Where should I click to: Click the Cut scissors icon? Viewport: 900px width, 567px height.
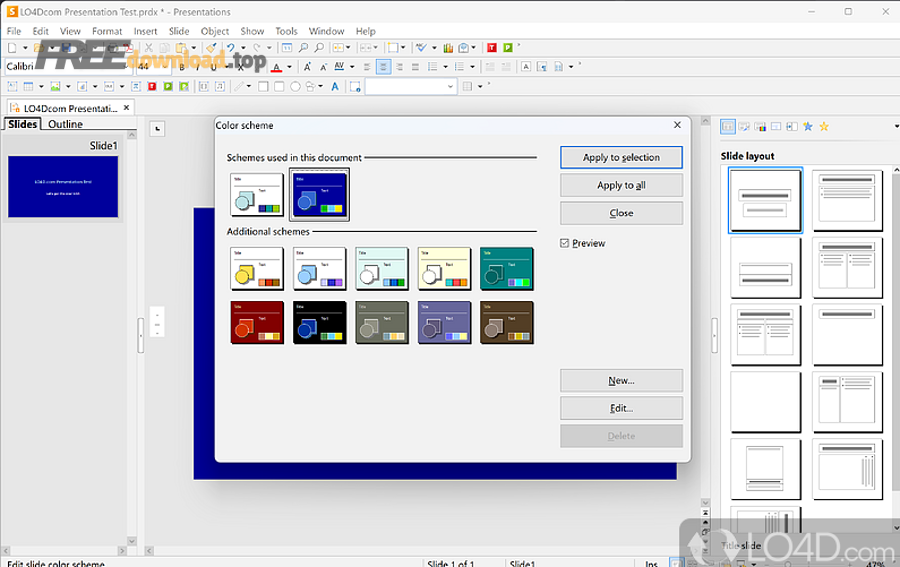pos(149,48)
